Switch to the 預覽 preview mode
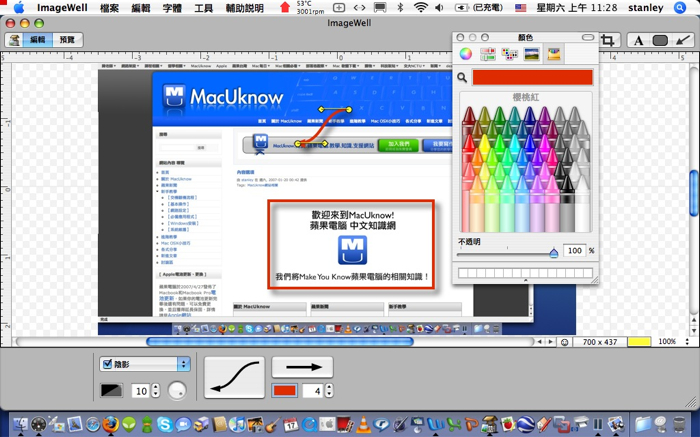This screenshot has width=700, height=437. pos(67,40)
